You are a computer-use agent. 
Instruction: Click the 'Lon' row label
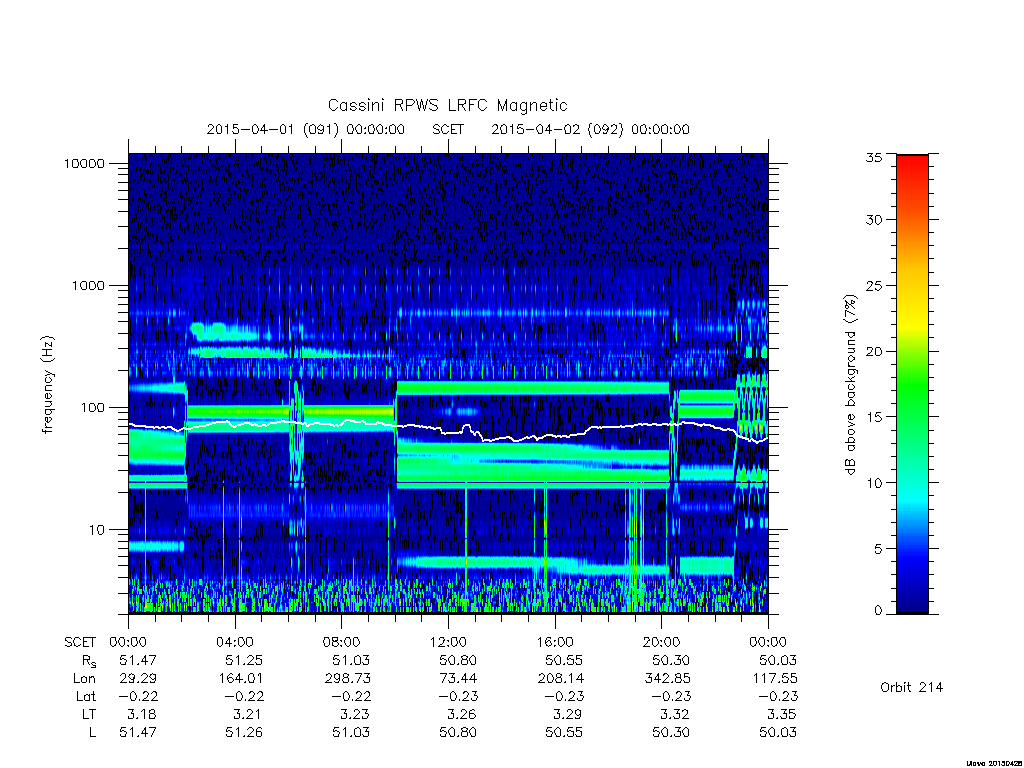84,679
